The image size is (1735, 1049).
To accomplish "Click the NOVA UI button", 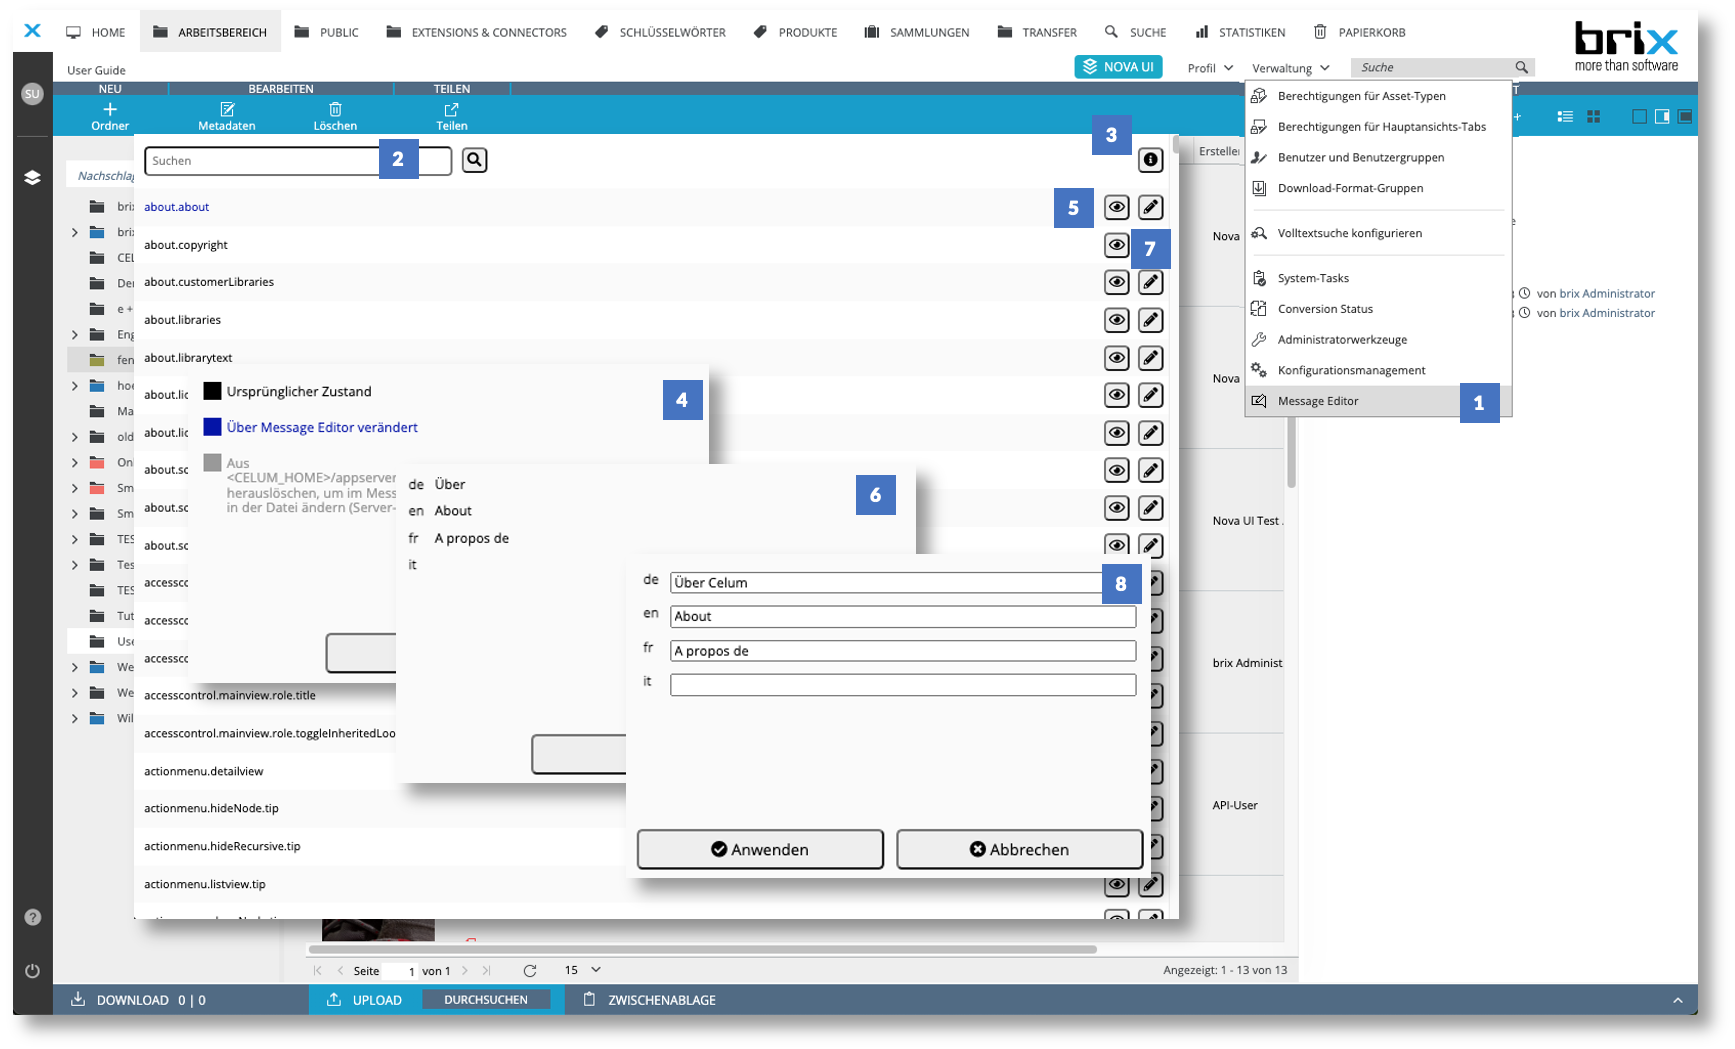I will (x=1118, y=67).
